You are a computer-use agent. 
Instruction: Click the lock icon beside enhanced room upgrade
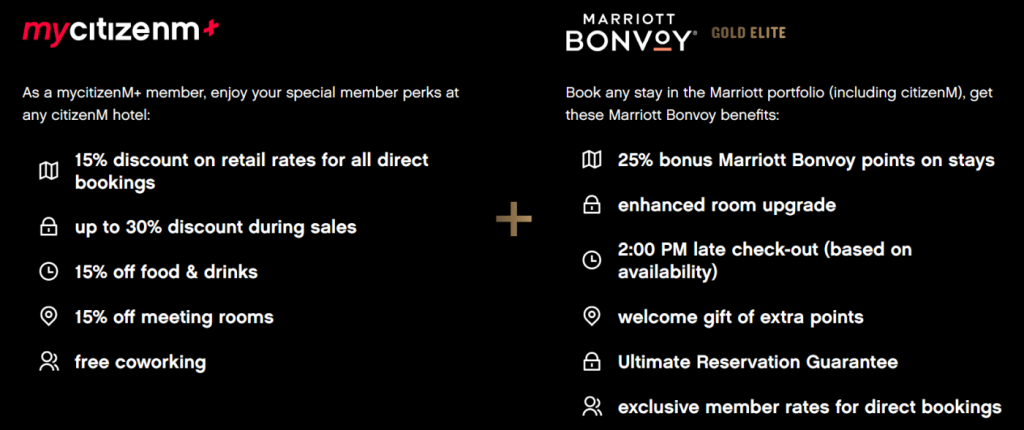click(592, 205)
